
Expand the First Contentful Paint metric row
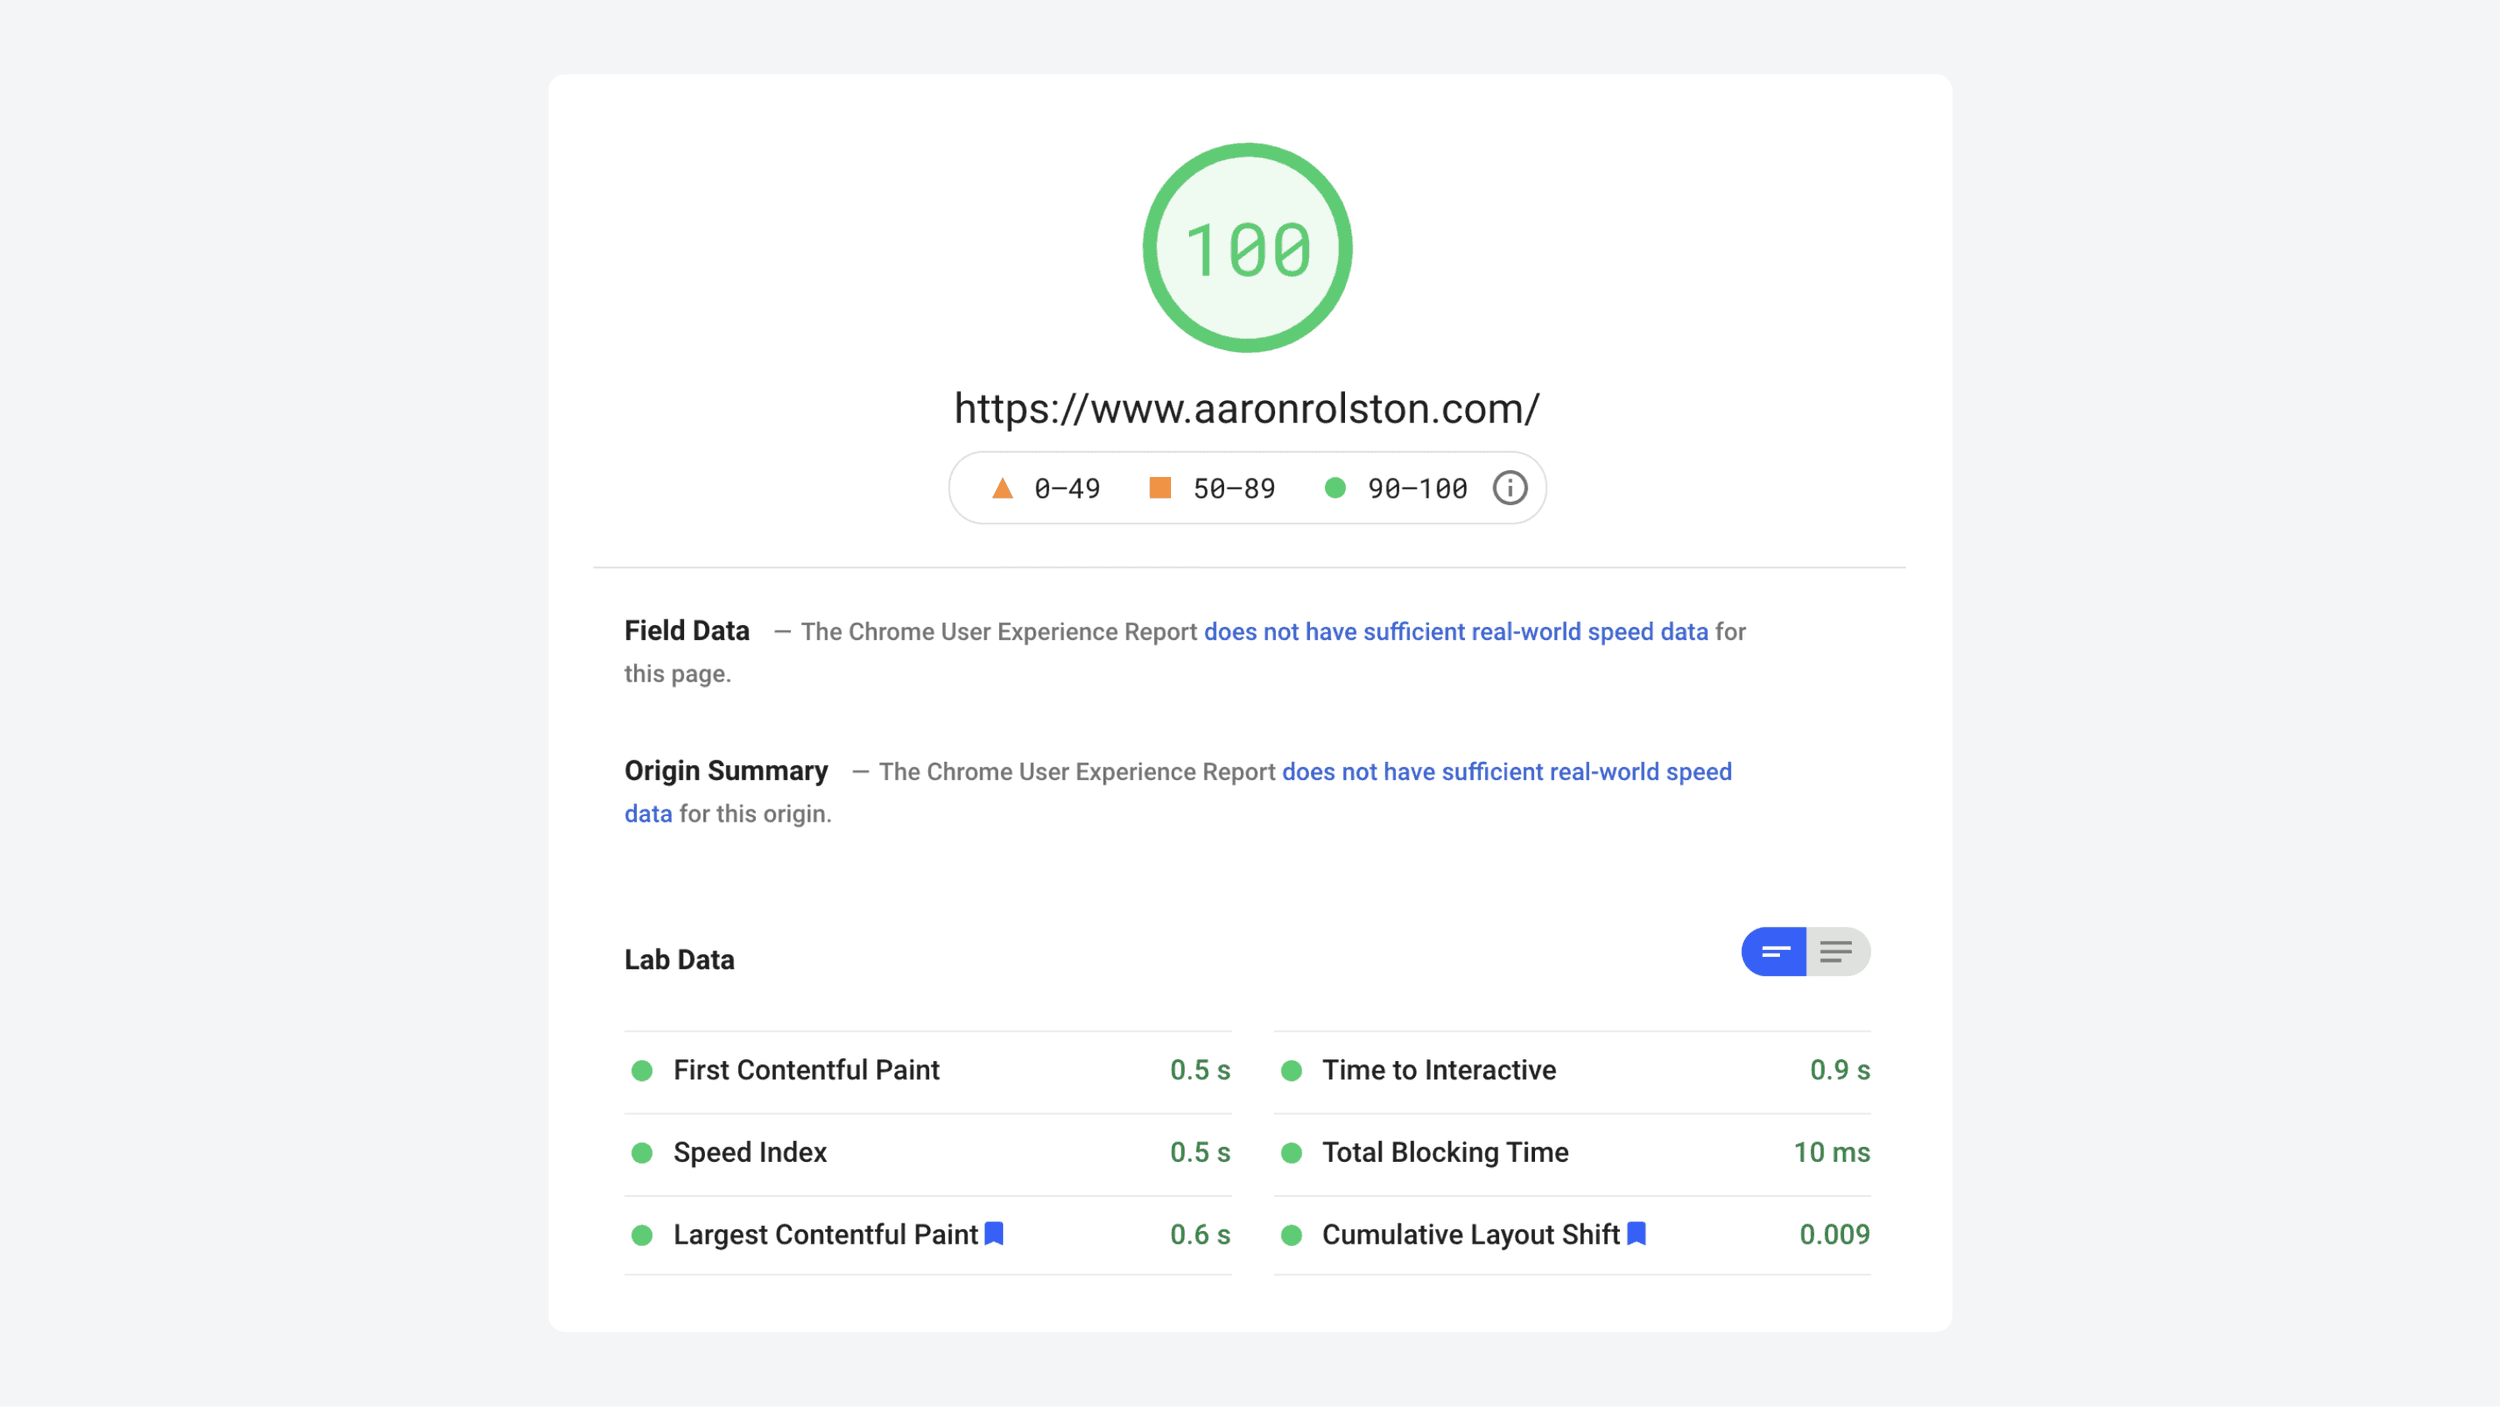coord(806,1070)
